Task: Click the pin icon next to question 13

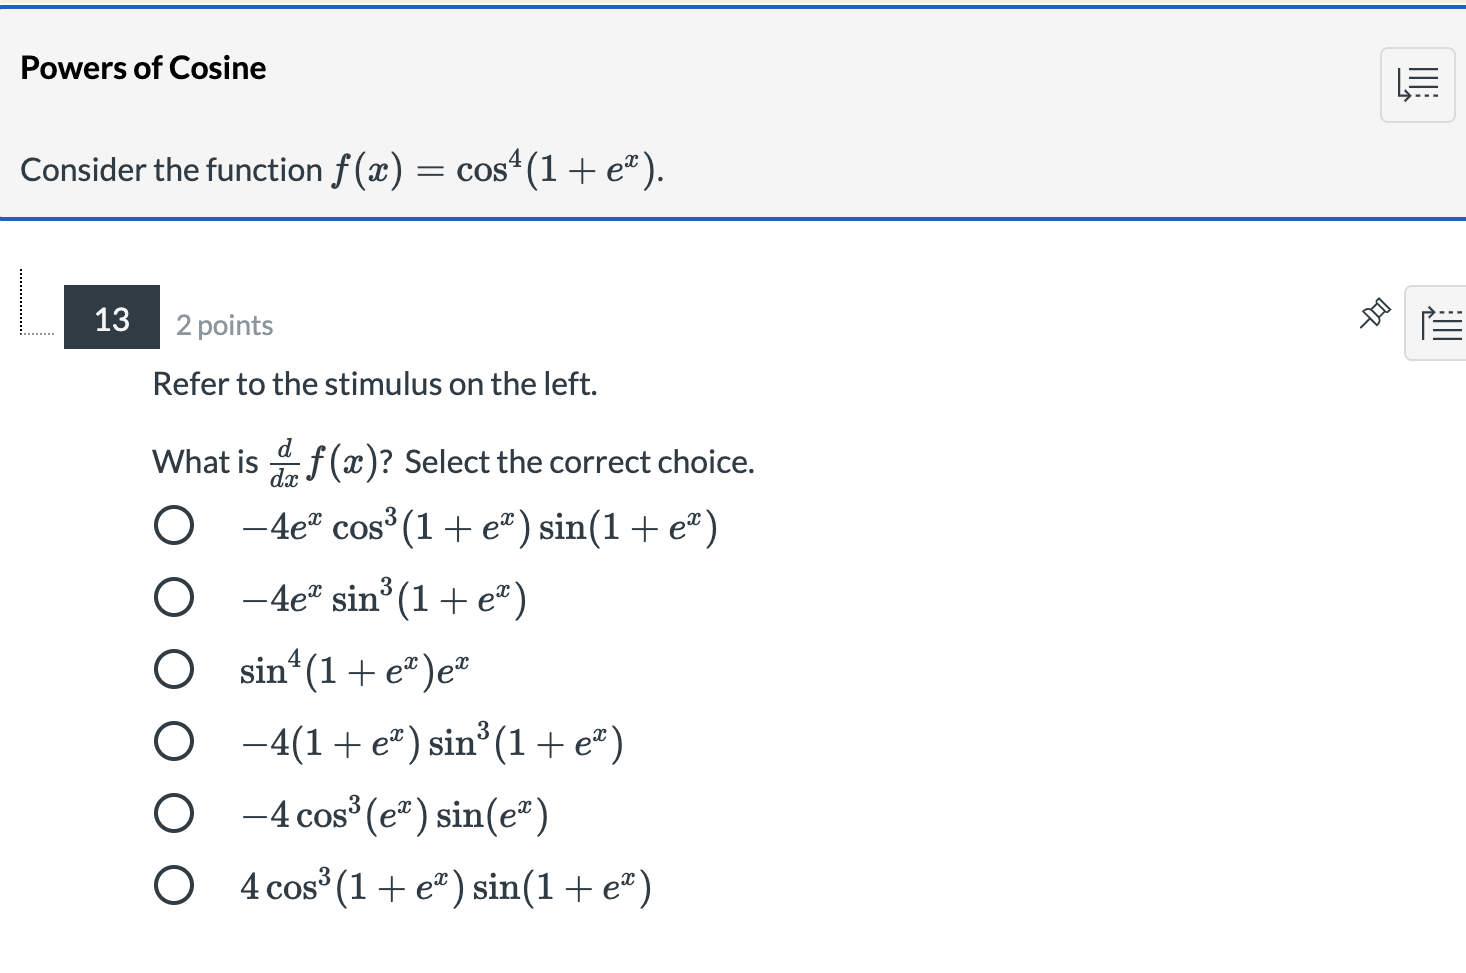Action: (1374, 313)
